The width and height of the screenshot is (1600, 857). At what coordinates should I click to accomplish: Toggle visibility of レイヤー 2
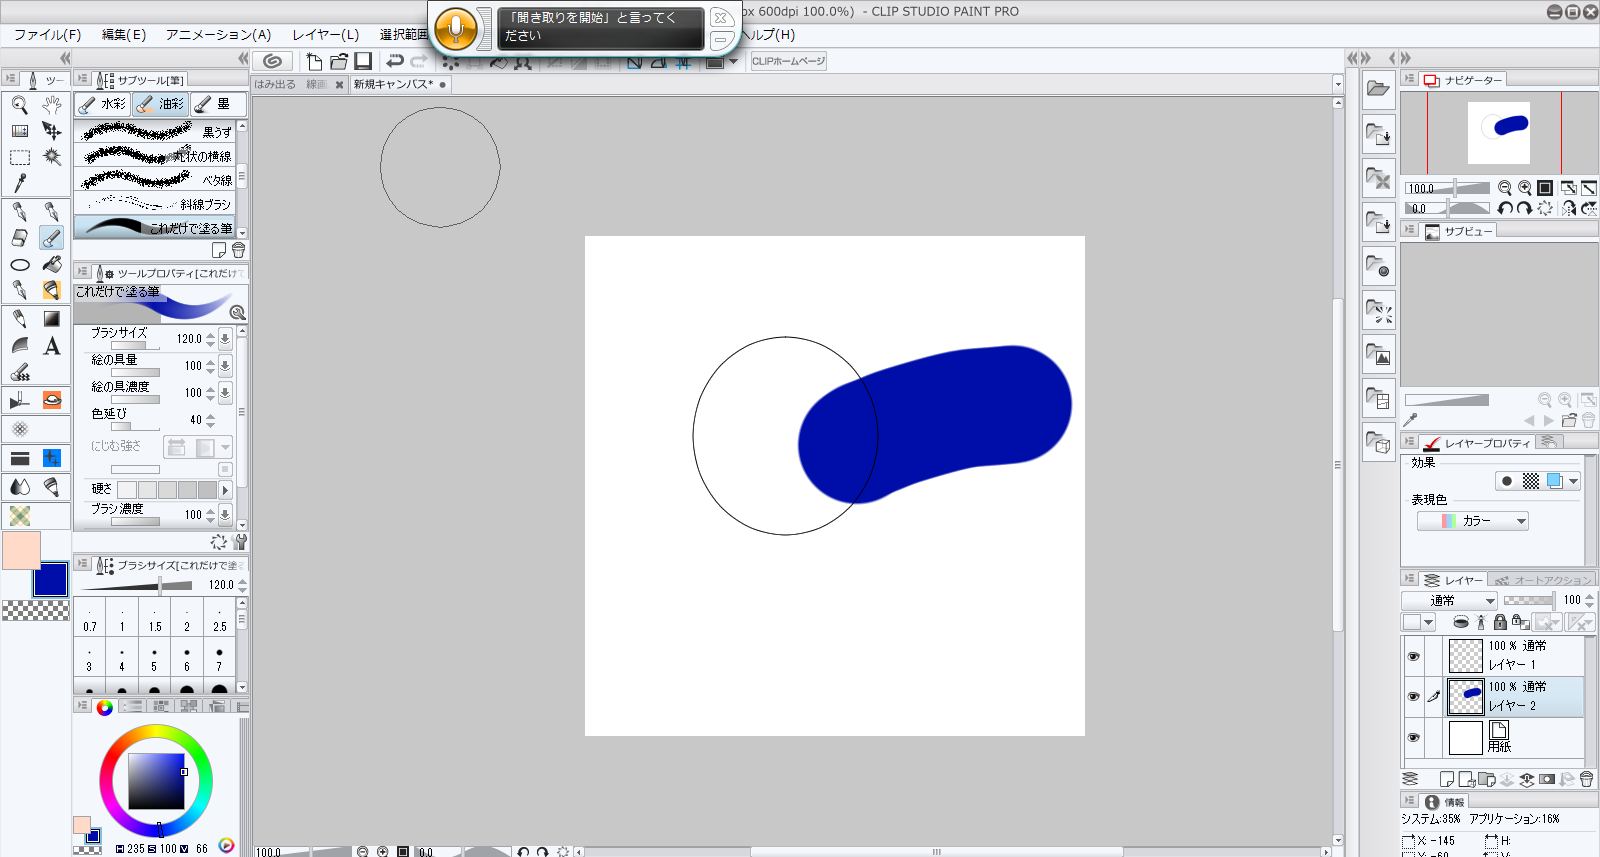[1413, 696]
